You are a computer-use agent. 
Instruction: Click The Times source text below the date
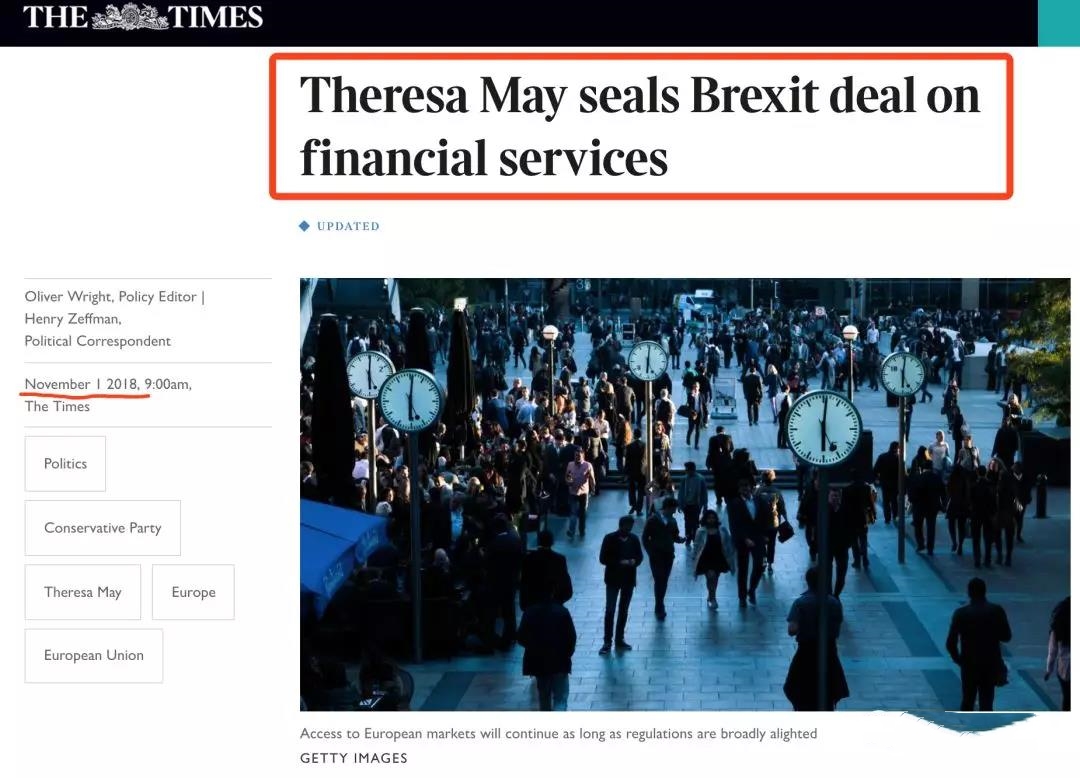tap(57, 406)
